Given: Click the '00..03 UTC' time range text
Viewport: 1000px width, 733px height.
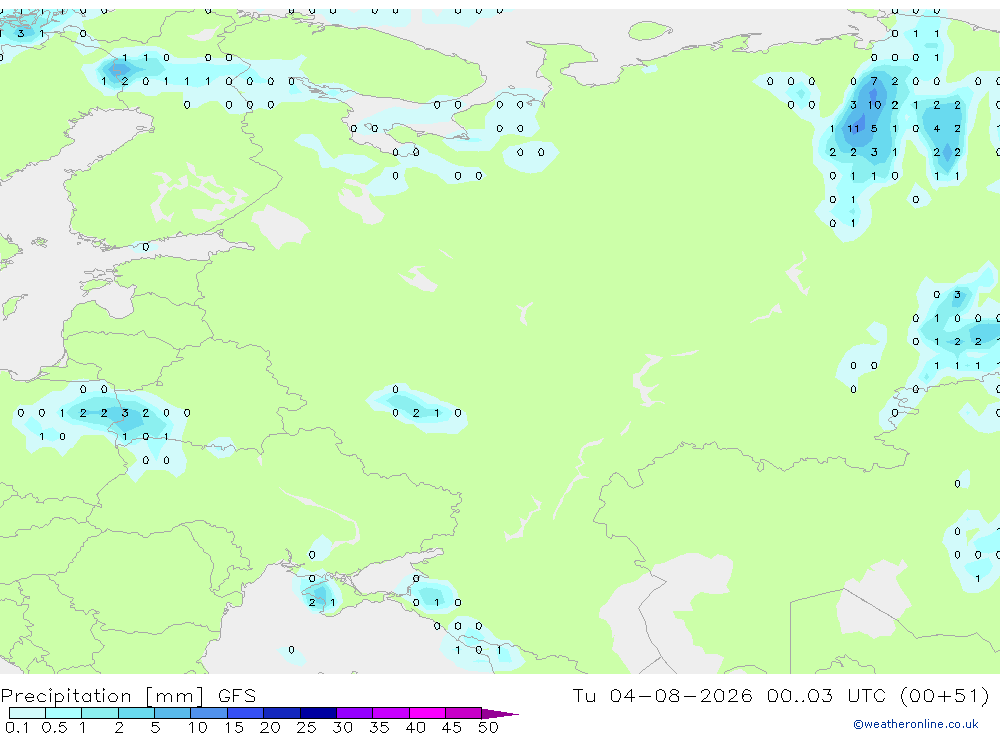Looking at the screenshot, I should pyautogui.click(x=827, y=695).
